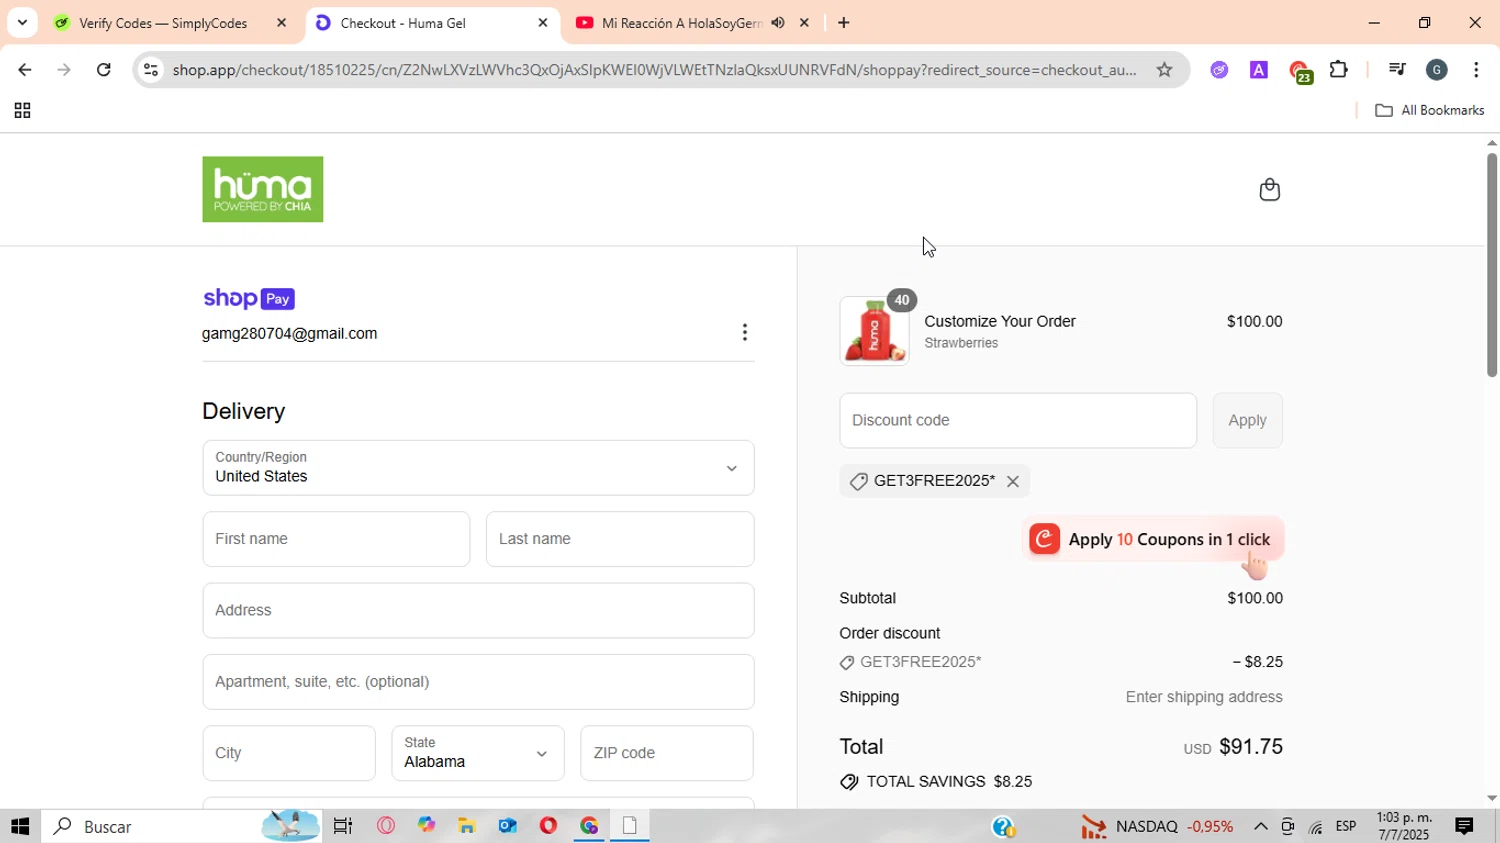
Task: Open a new browser tab
Action: (844, 23)
